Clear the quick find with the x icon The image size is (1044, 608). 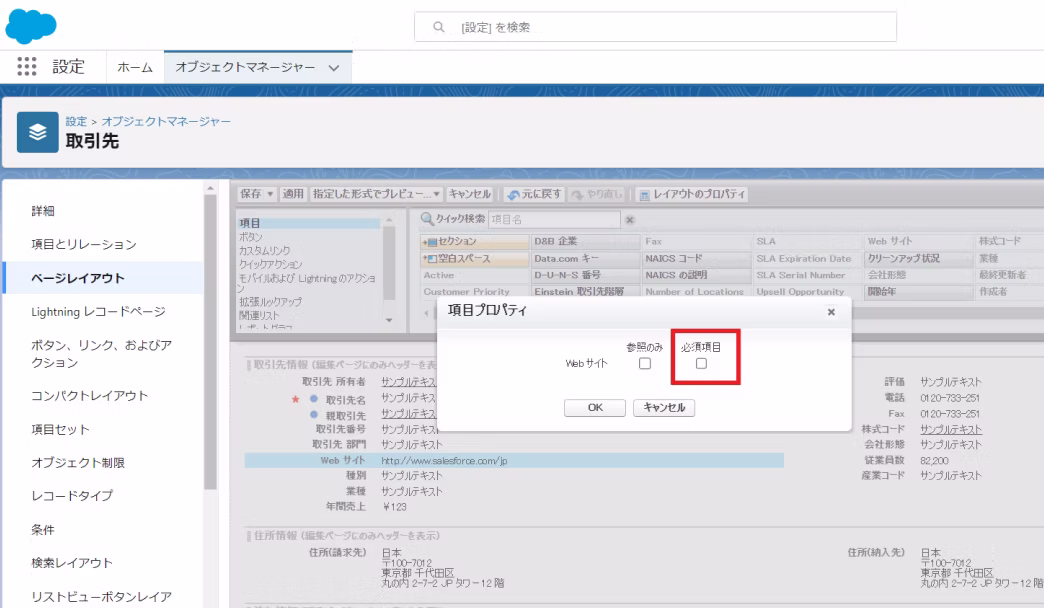coord(629,219)
